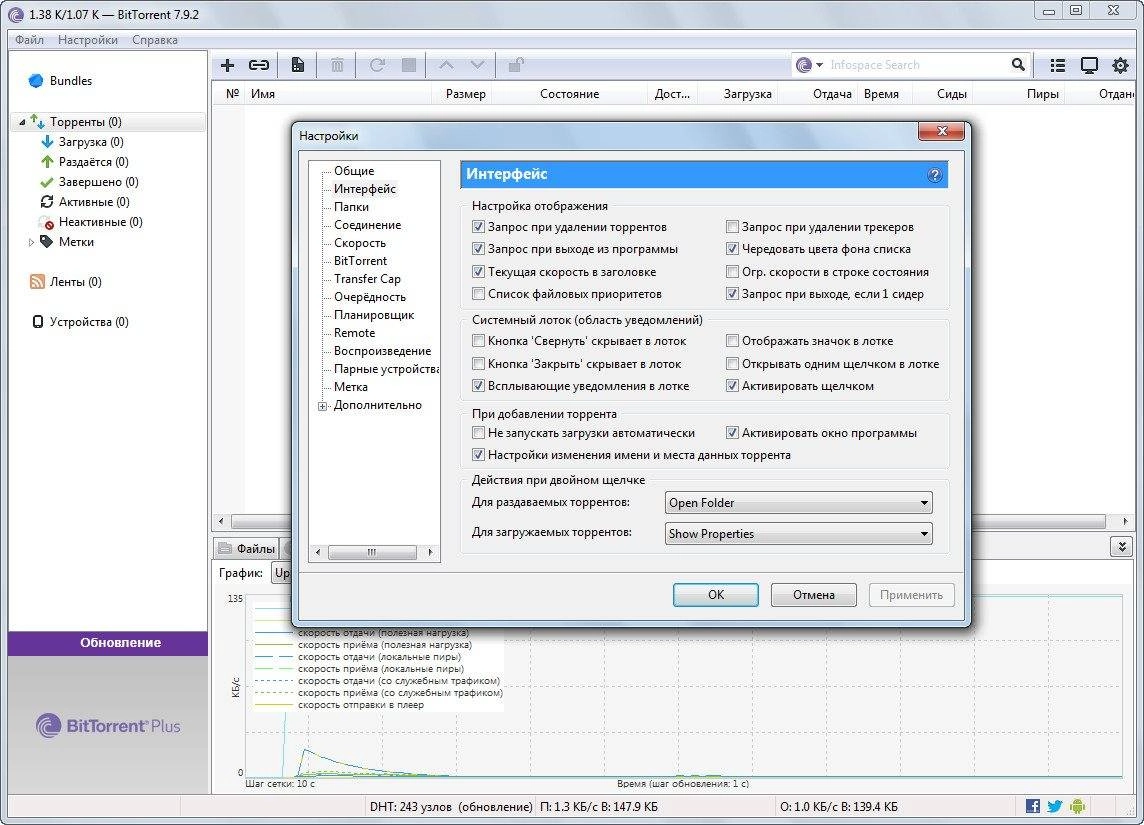
Task: Open Ленты (0) RSS feeds item
Action: (x=66, y=282)
